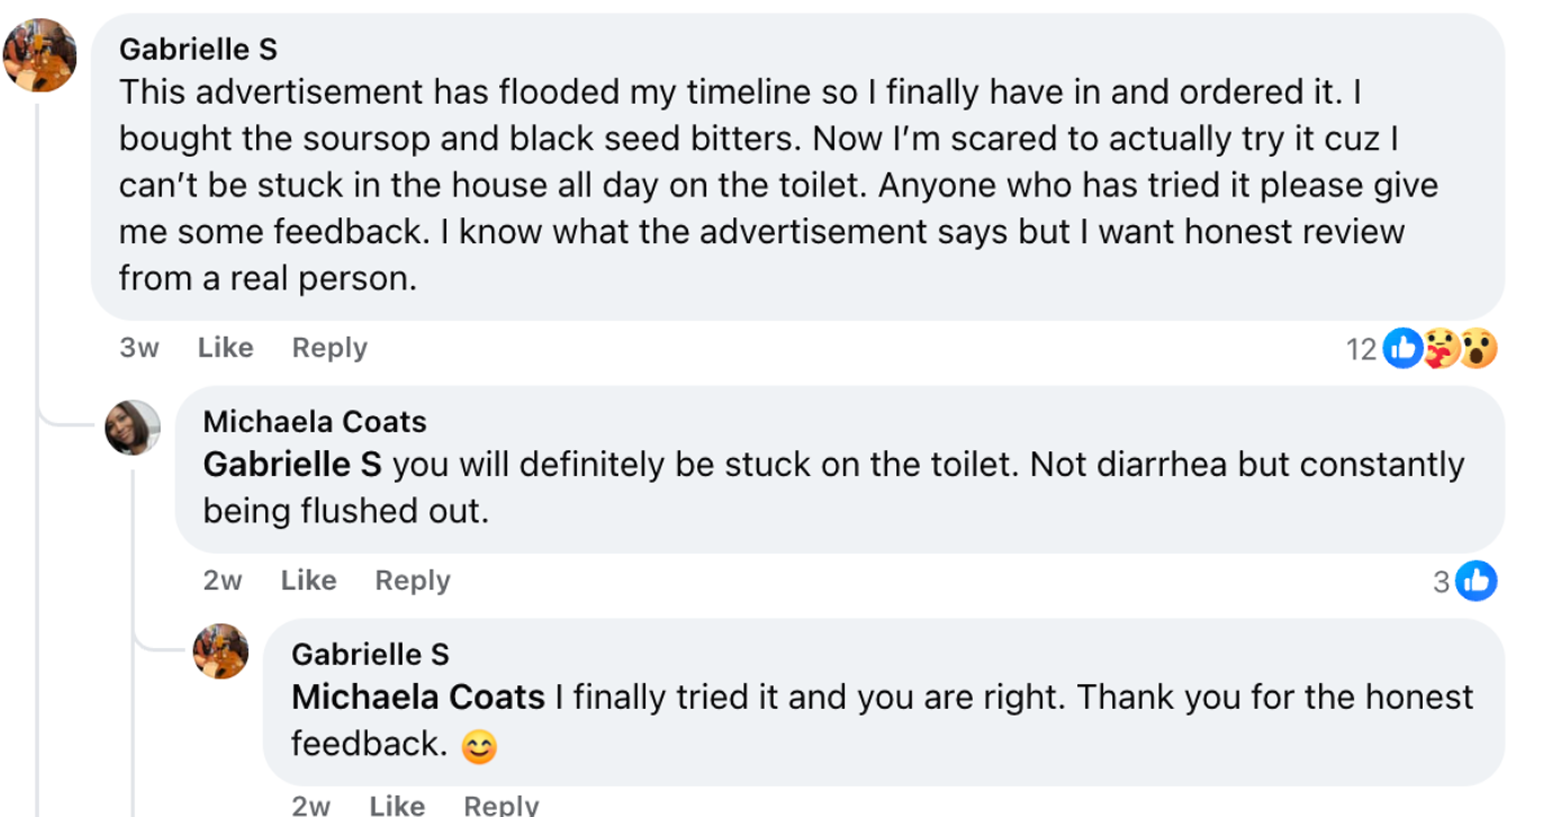Open Gabrielle S name link on top comment
Viewport: 1552px width, 817px height.
coord(198,49)
